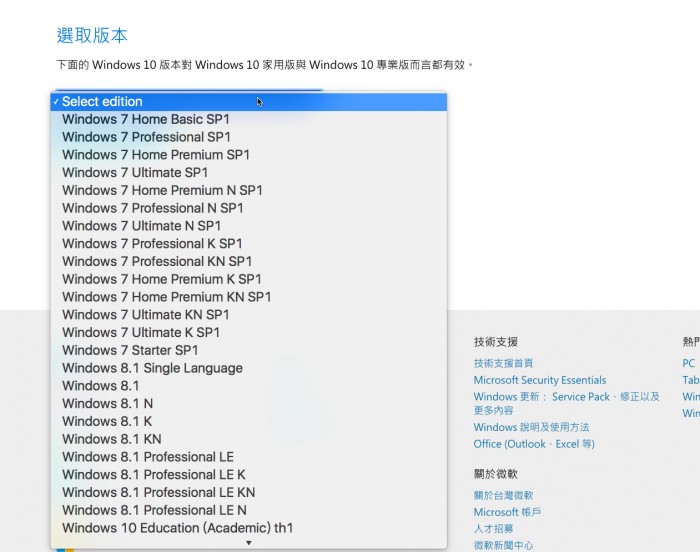Open 微軟新聞中心 link
Image resolution: width=700 pixels, height=552 pixels.
point(503,545)
